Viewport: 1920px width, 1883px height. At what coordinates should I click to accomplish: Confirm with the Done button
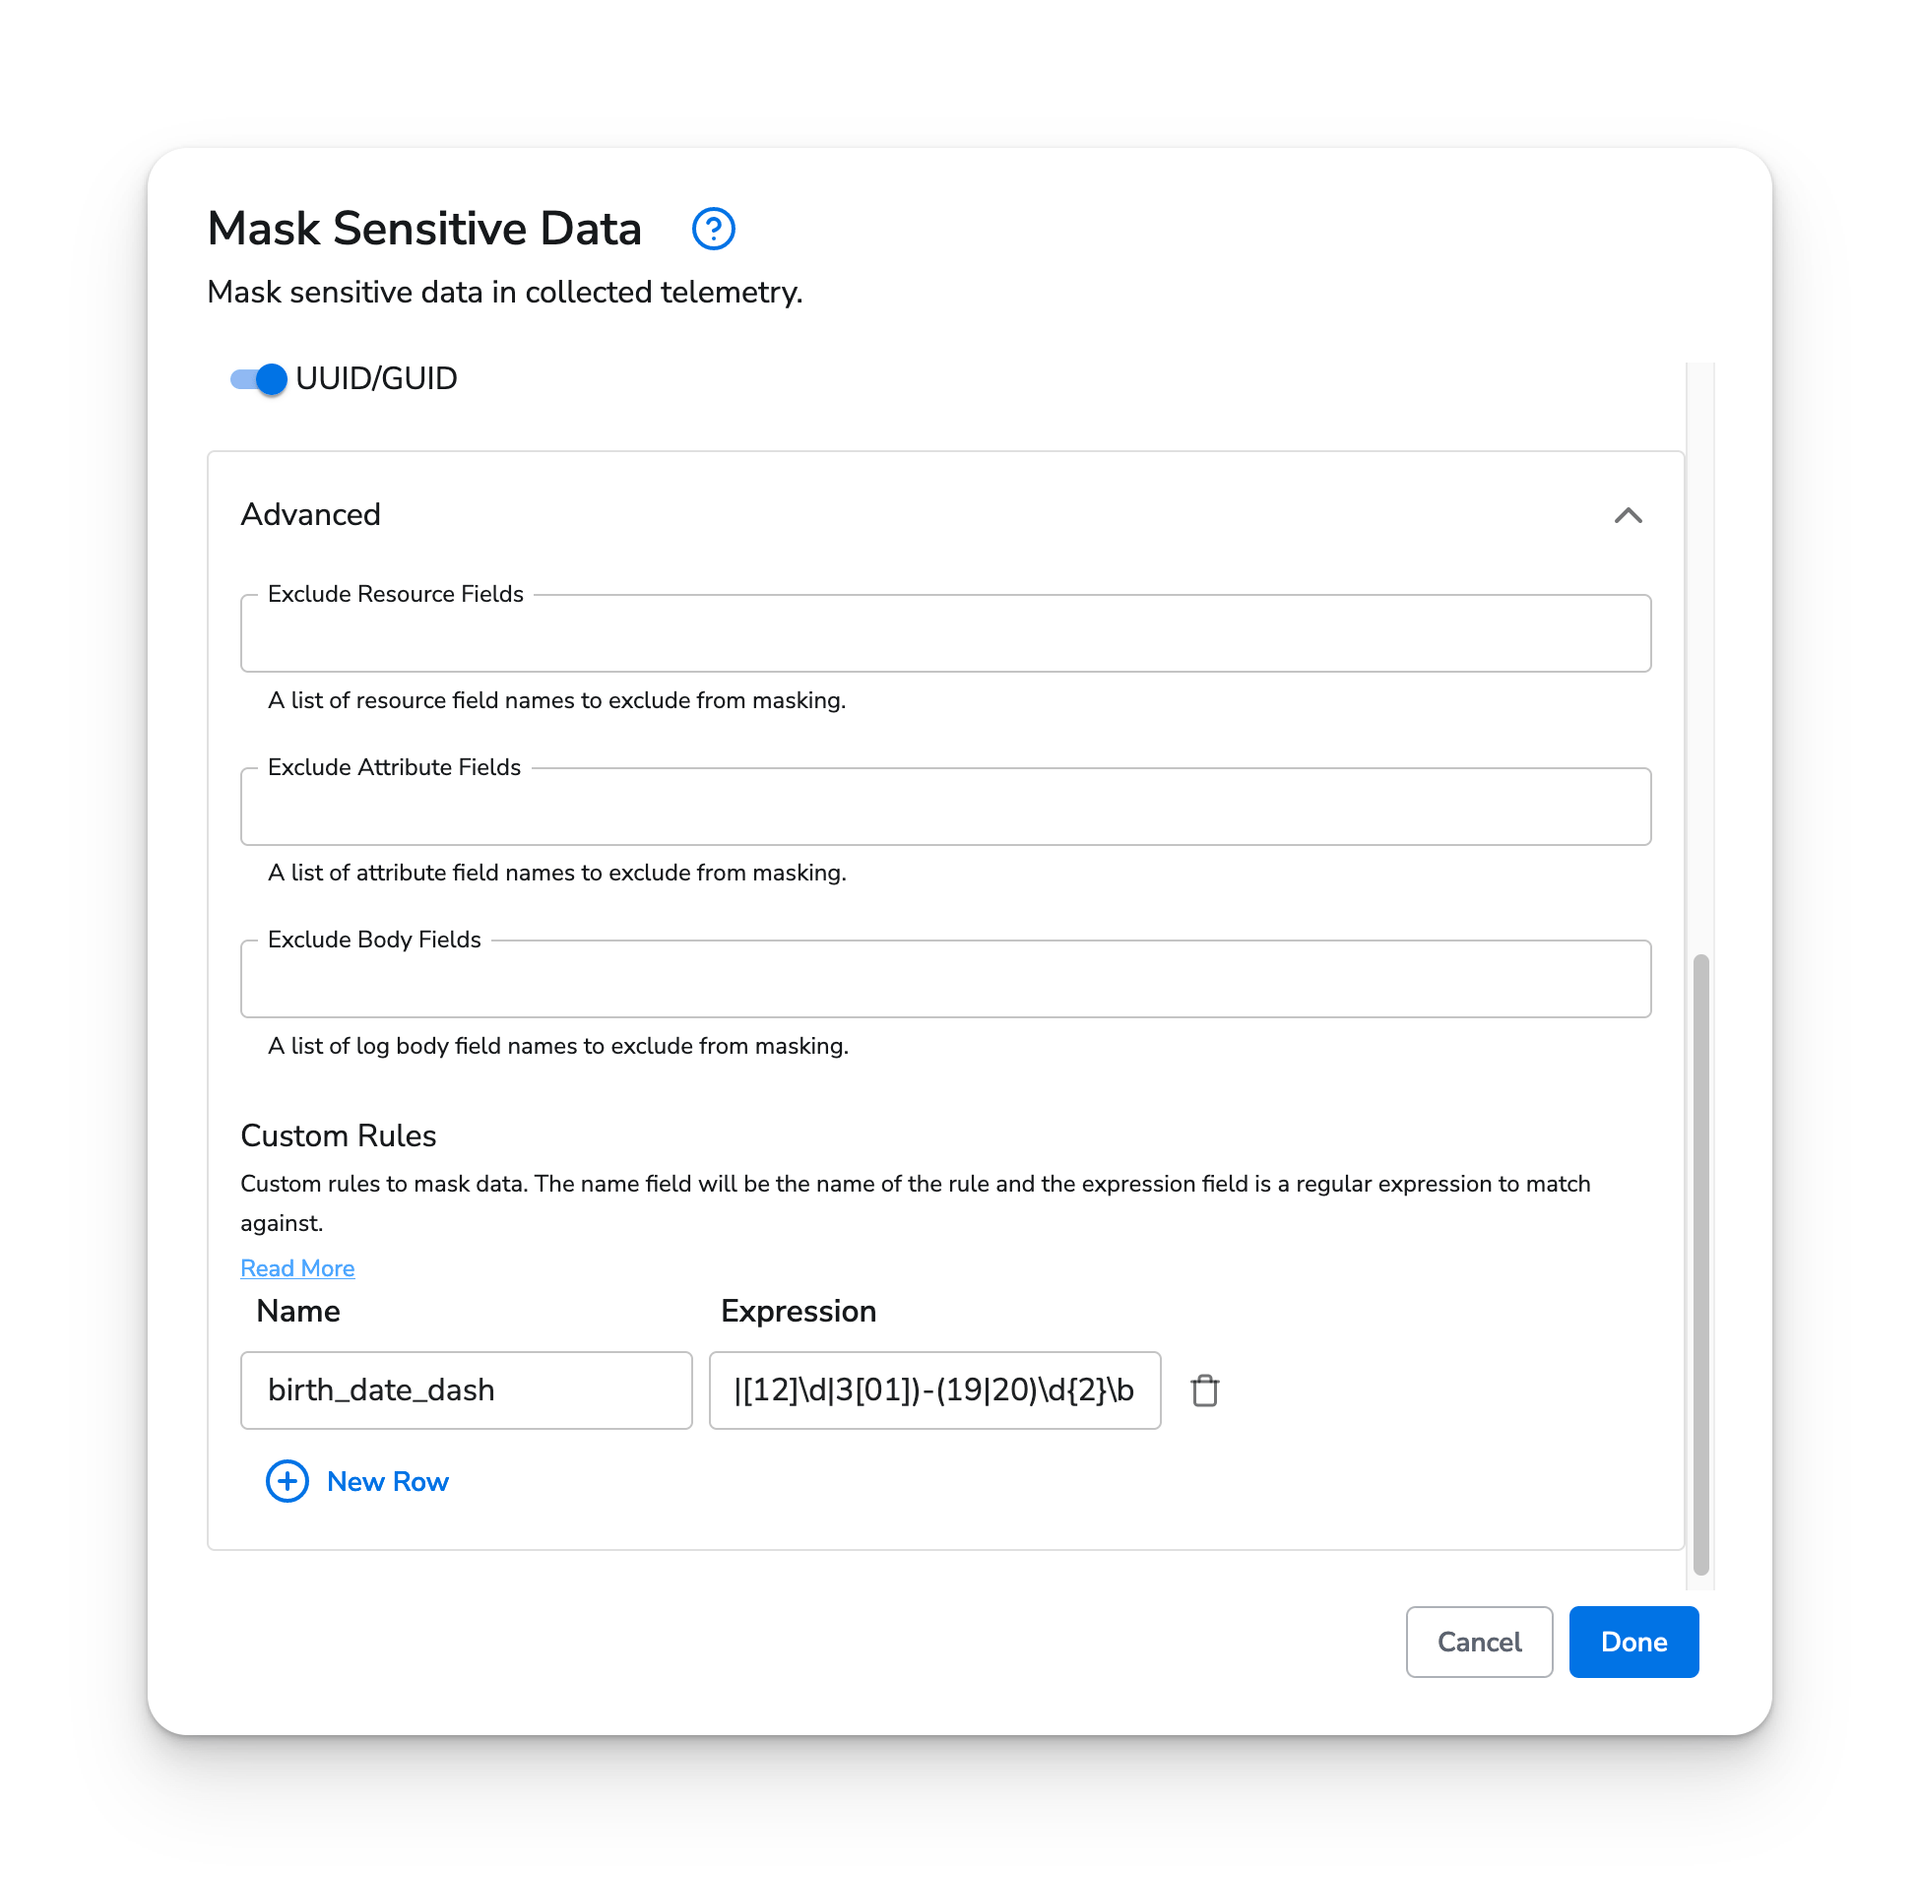point(1633,1642)
